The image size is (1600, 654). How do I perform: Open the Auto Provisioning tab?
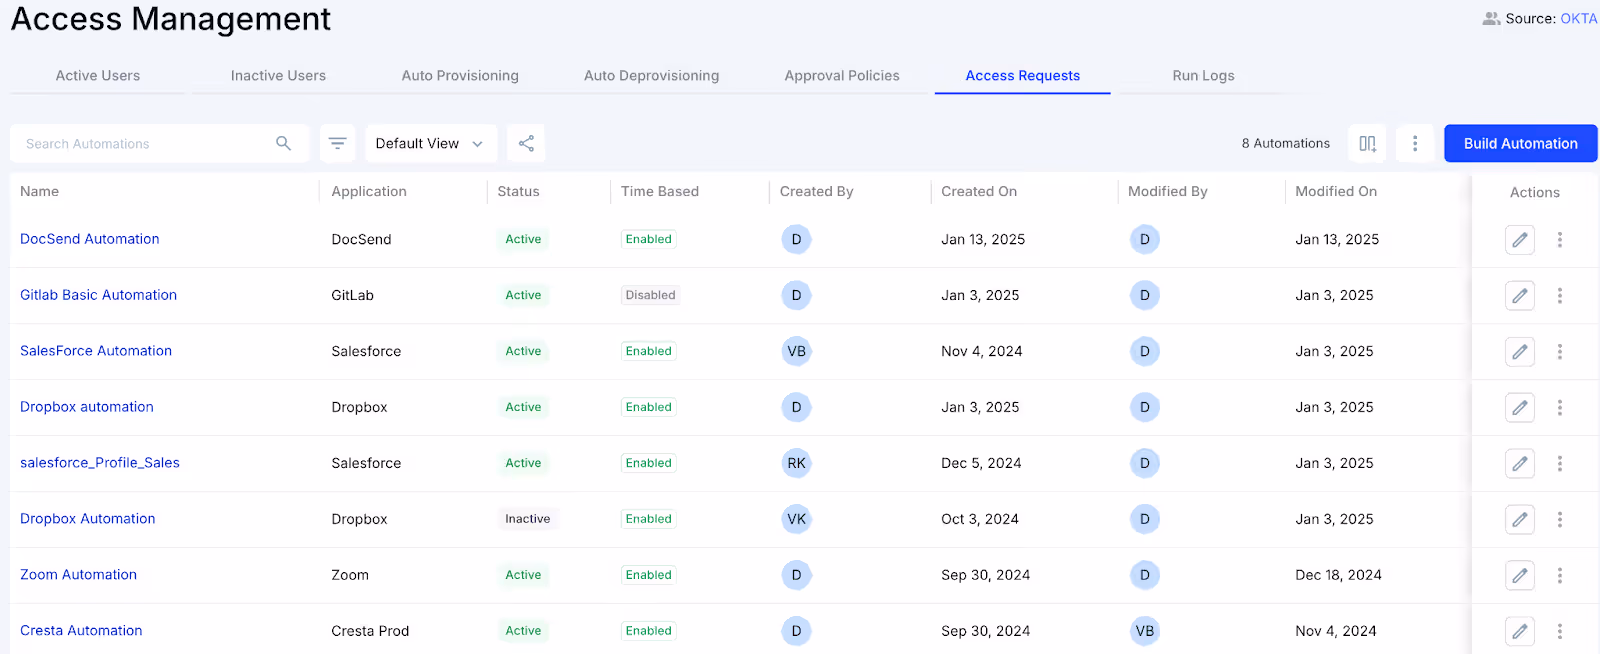460,75
